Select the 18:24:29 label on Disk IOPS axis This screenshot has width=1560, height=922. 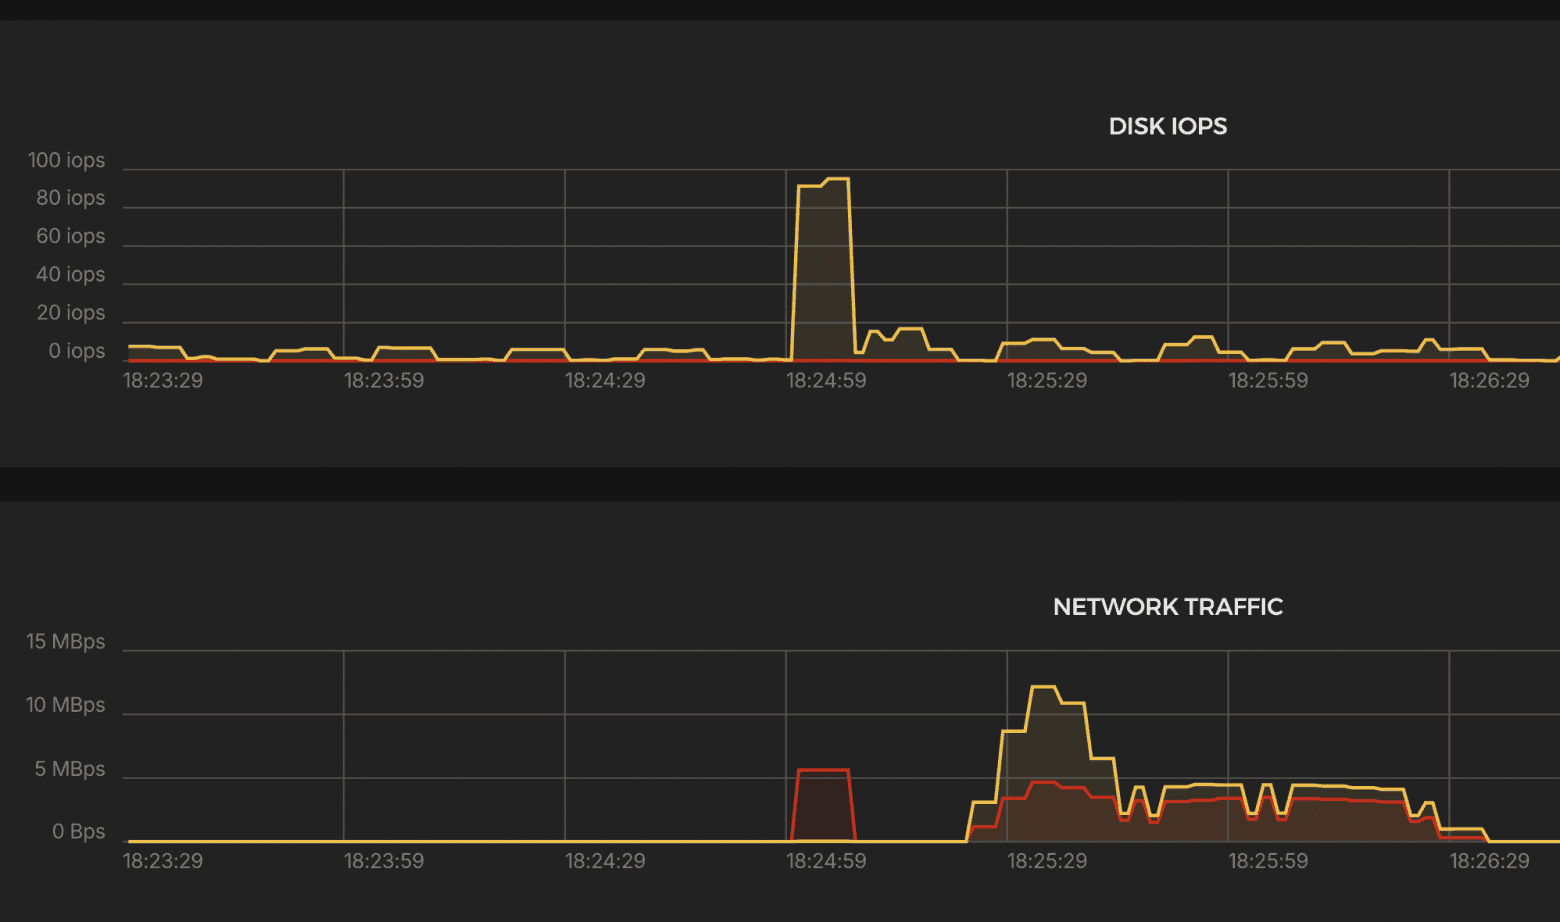coord(605,381)
